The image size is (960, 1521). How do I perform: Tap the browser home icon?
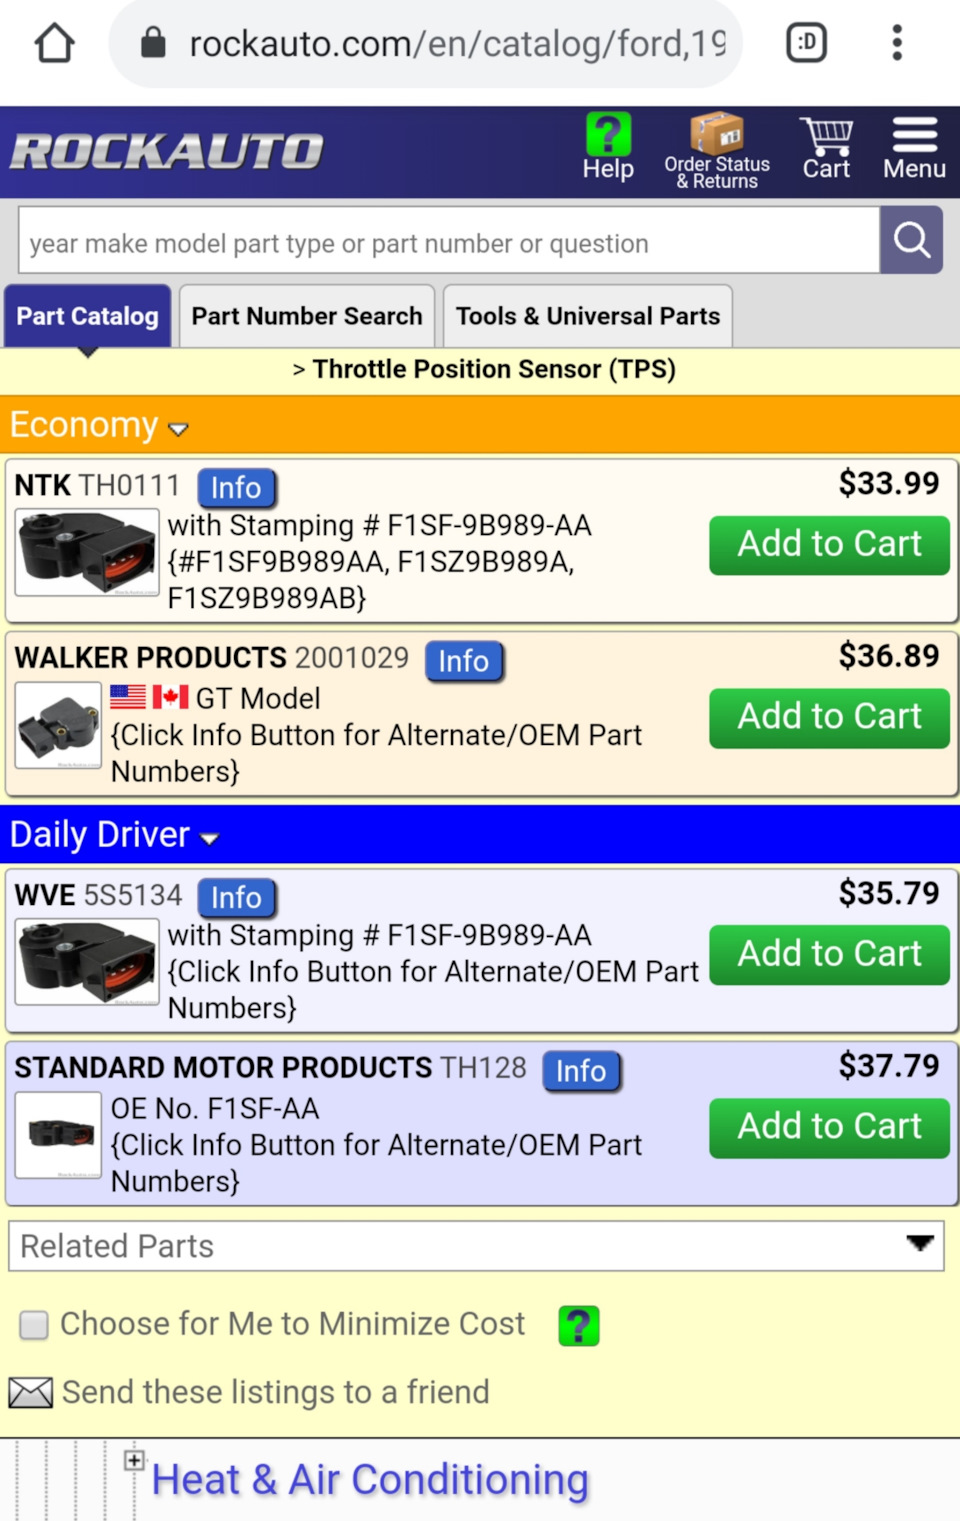click(55, 43)
